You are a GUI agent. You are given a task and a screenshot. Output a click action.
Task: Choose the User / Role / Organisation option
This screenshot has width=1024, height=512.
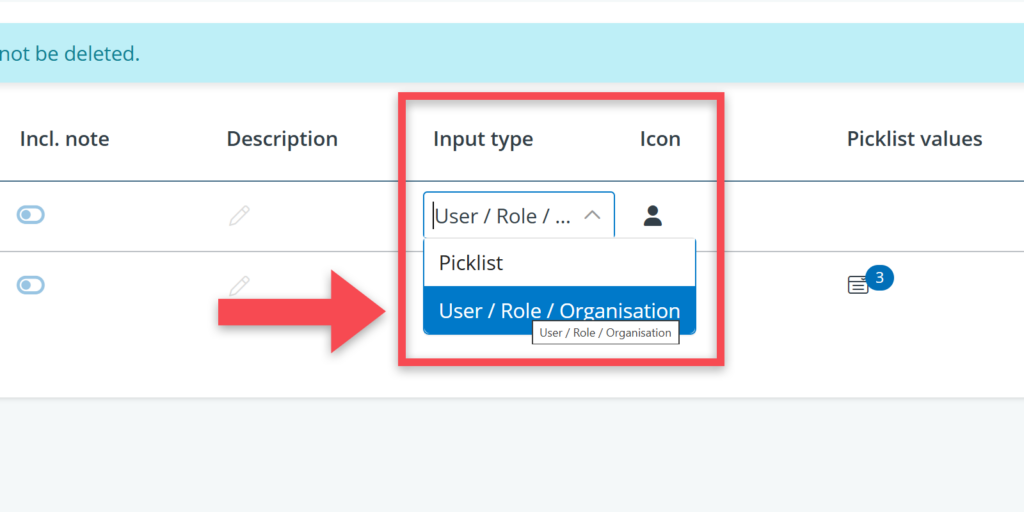(559, 310)
